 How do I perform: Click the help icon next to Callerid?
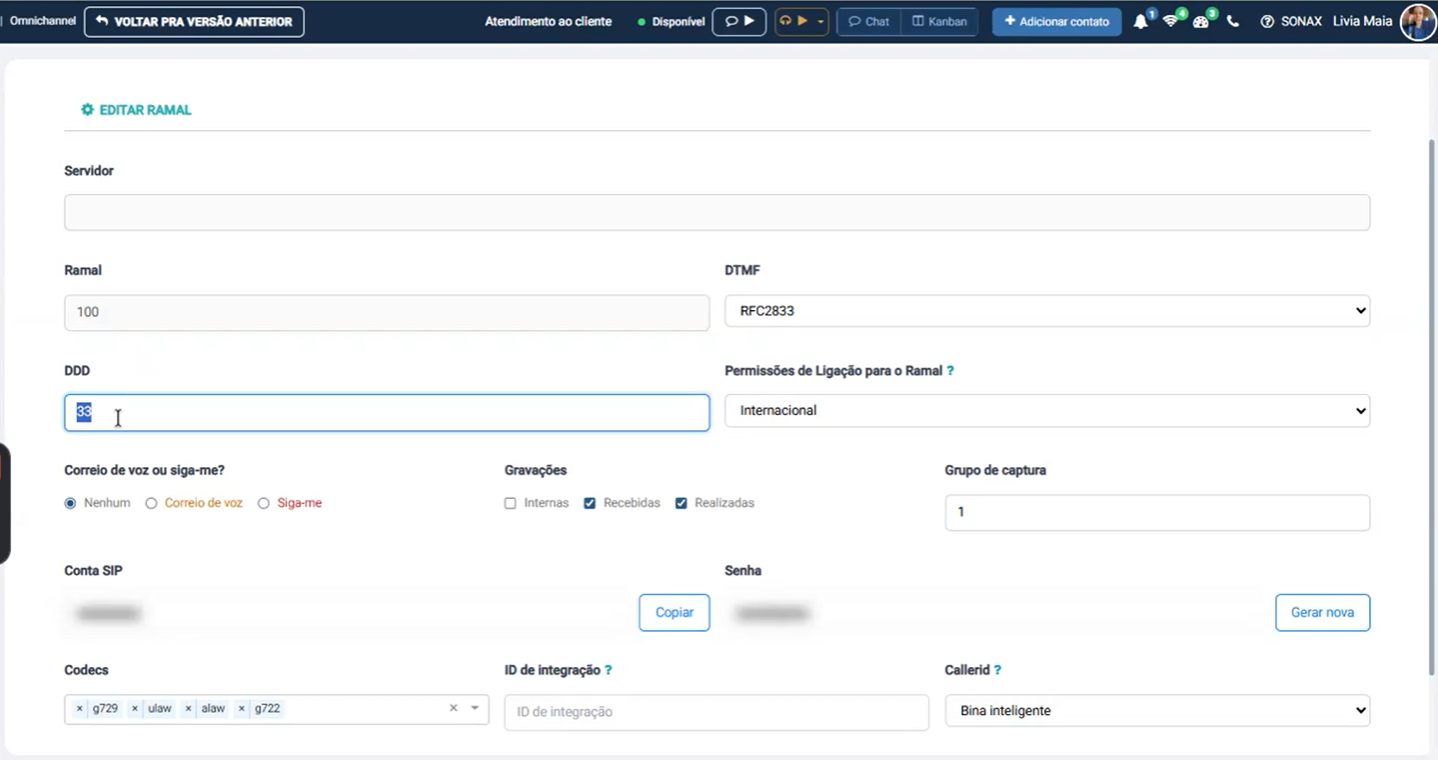coord(998,670)
